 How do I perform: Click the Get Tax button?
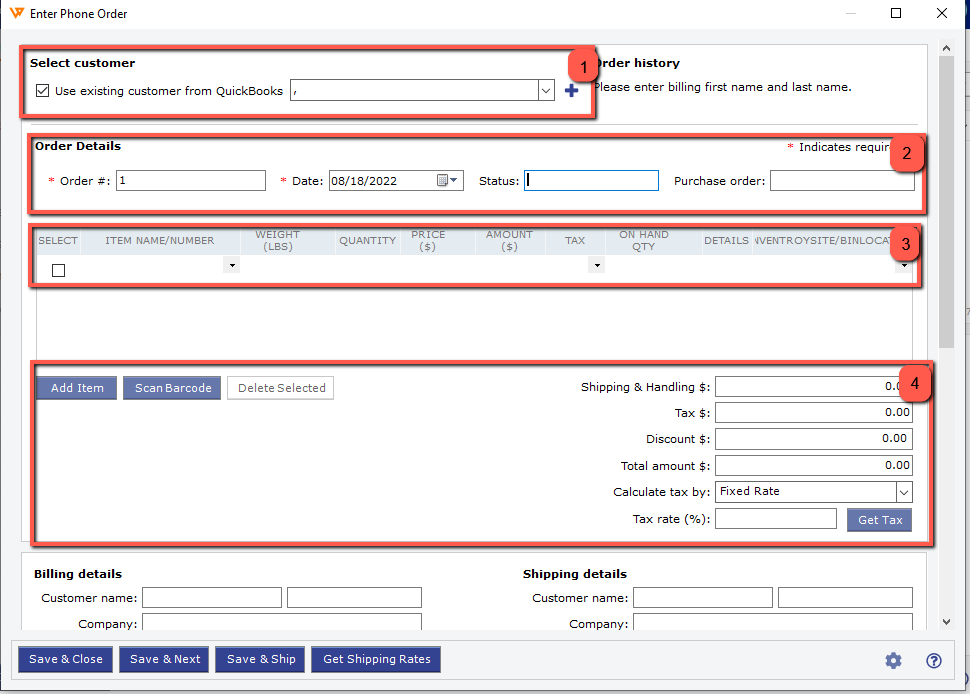[x=879, y=520]
